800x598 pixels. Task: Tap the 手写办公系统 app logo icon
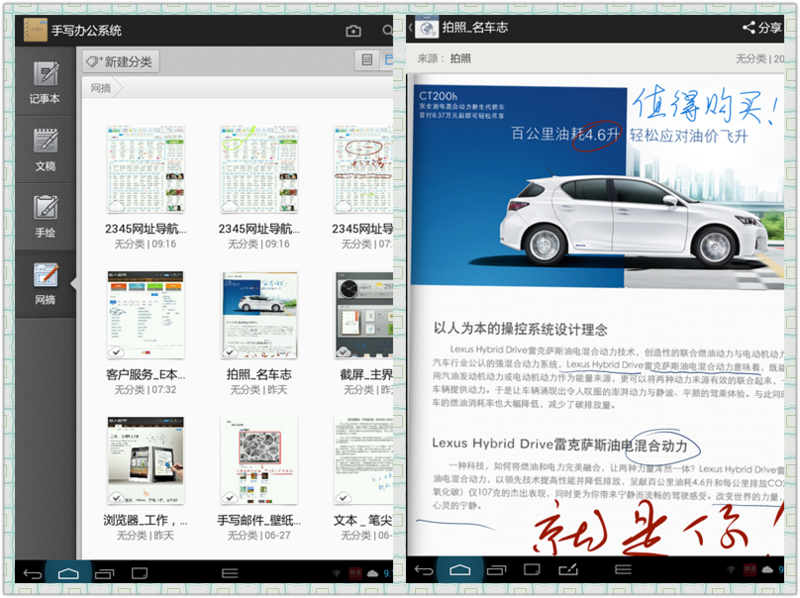click(36, 30)
